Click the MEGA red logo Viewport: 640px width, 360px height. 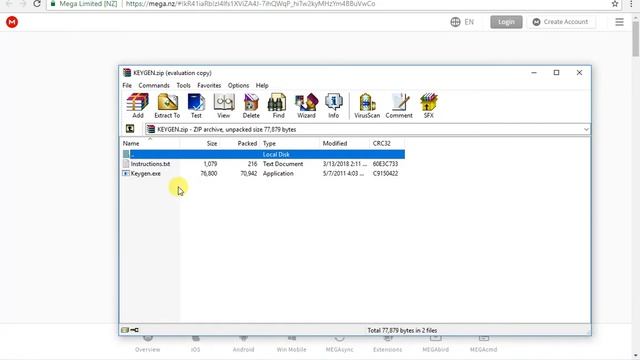point(12,22)
